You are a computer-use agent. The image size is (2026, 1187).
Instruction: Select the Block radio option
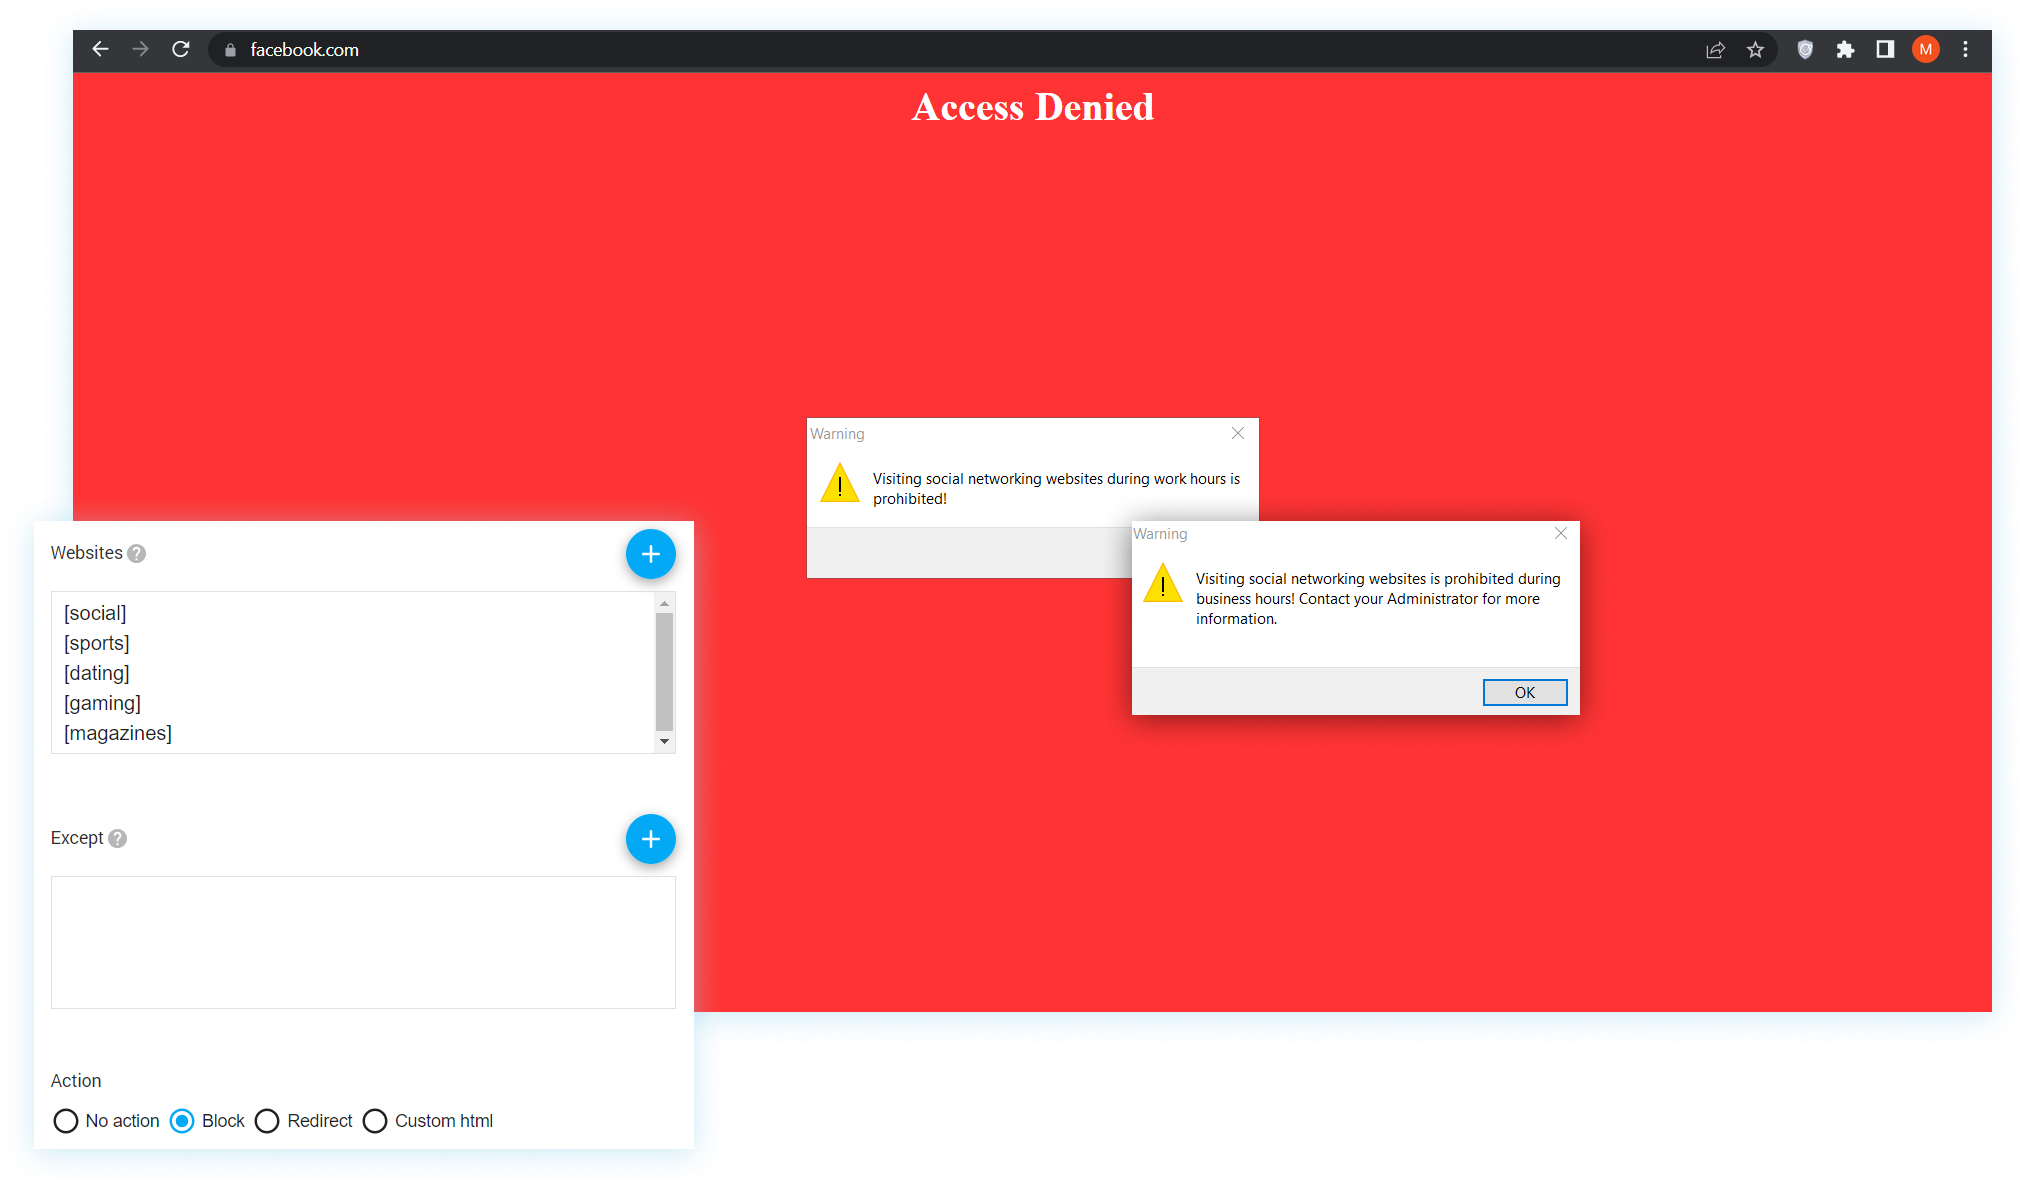182,1121
